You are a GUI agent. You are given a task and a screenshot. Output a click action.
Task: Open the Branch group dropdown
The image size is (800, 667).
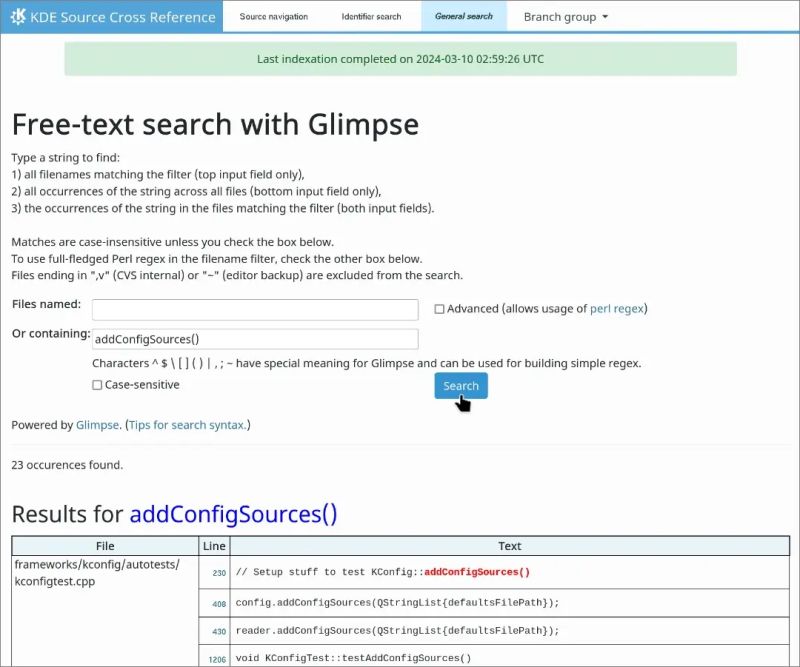coord(564,16)
